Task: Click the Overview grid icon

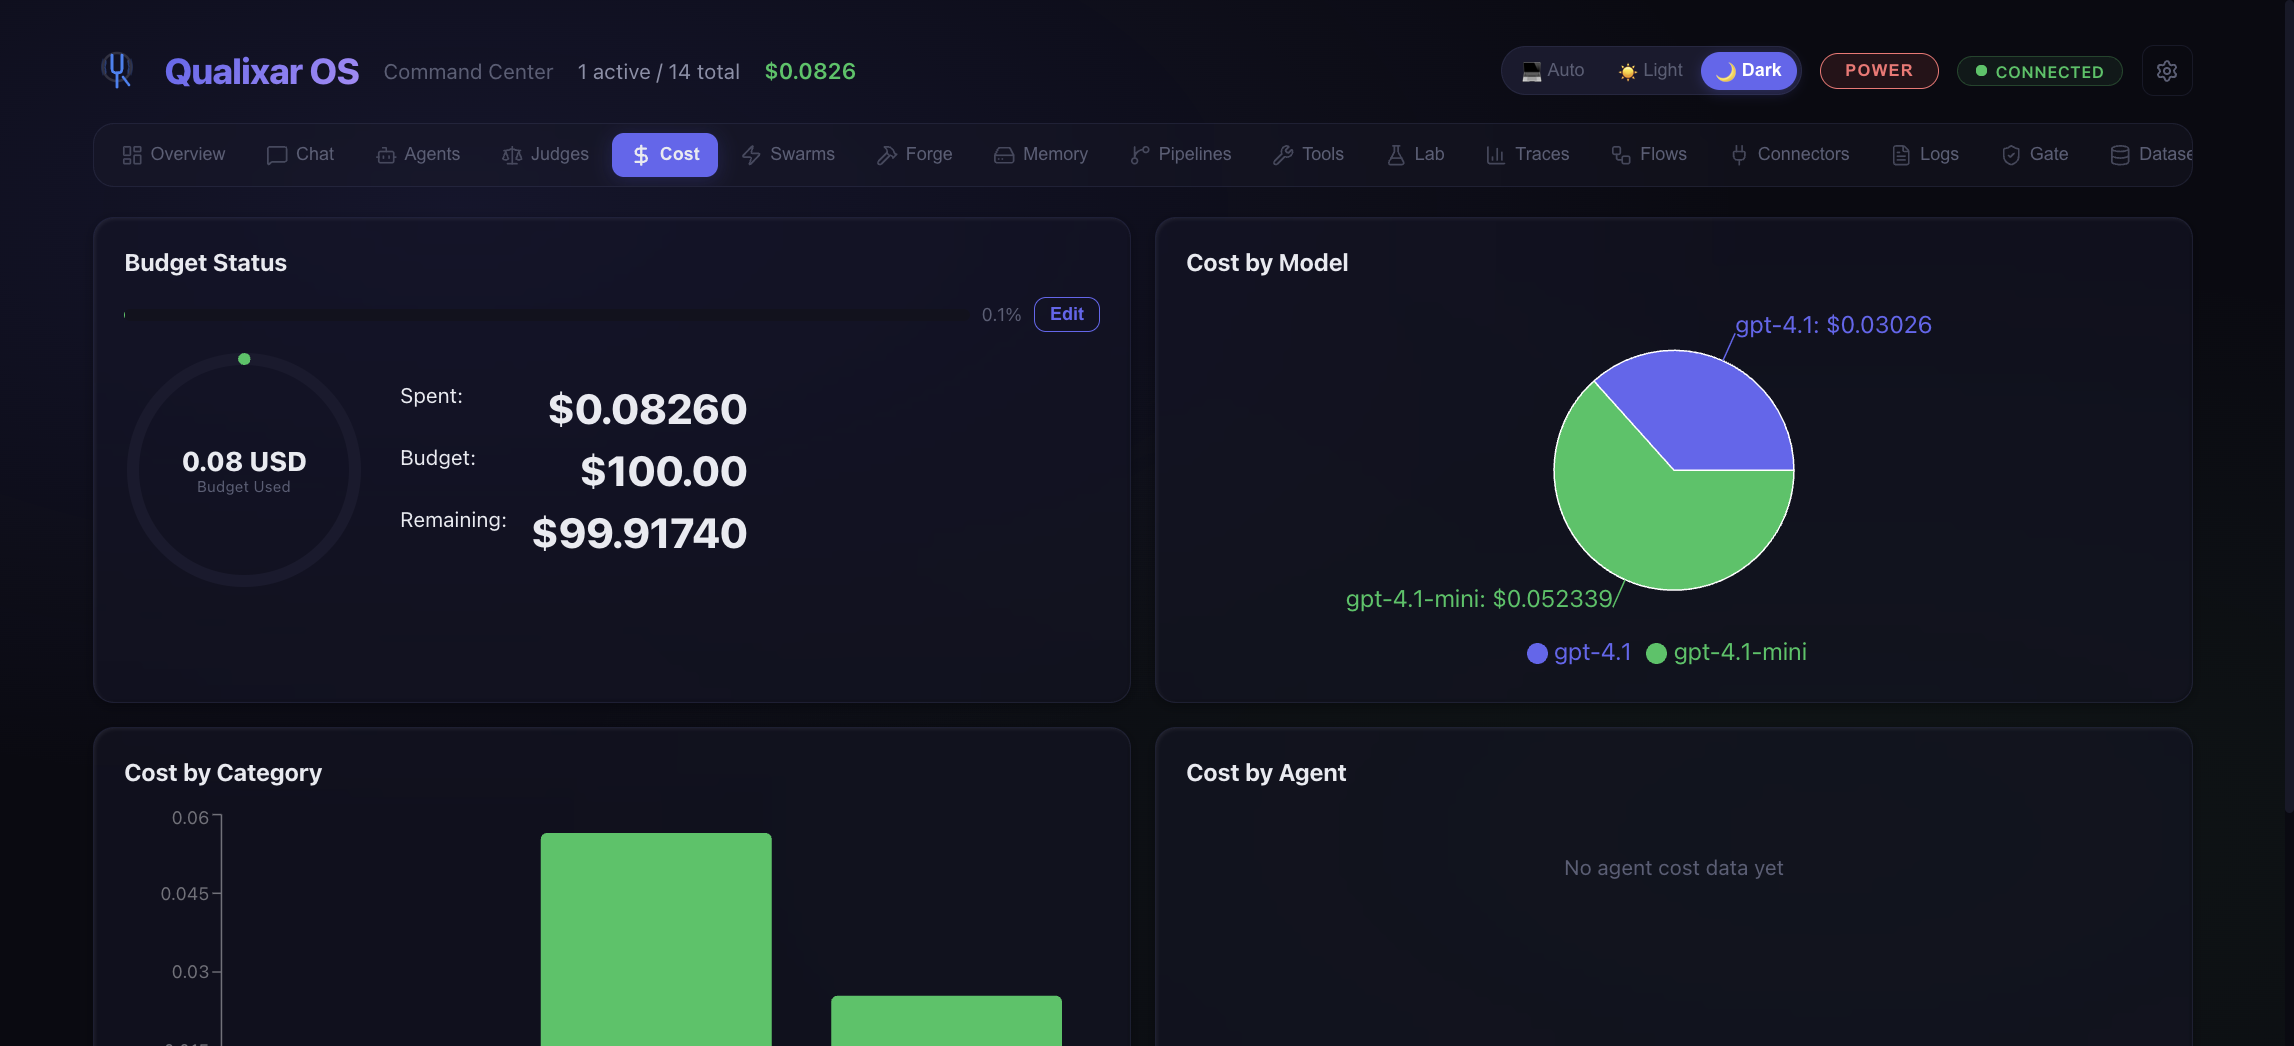Action: click(132, 155)
